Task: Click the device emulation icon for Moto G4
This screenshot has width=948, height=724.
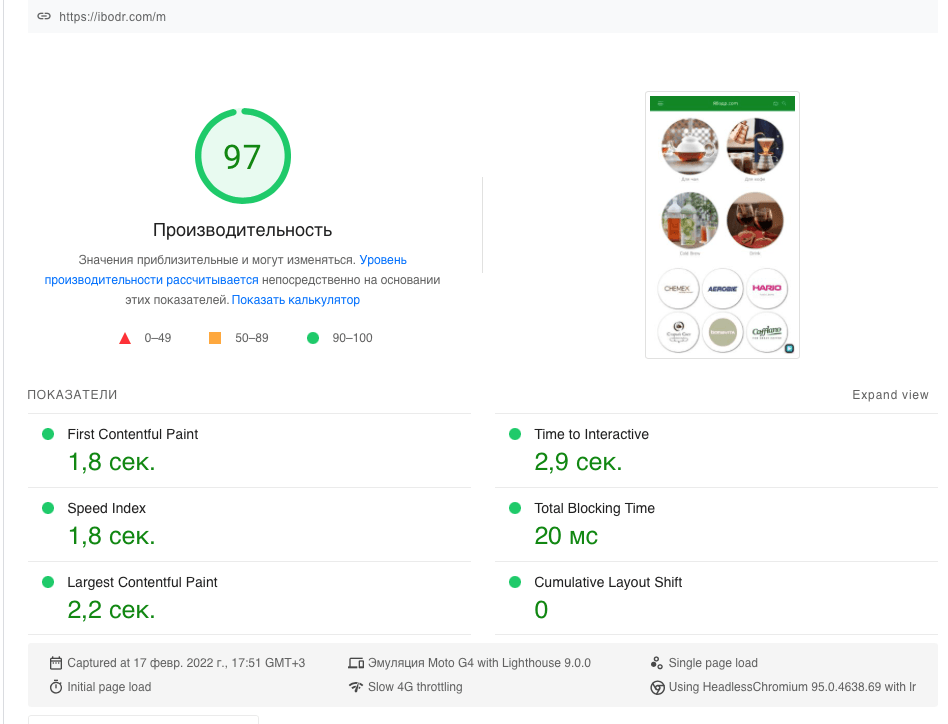Action: coord(355,663)
